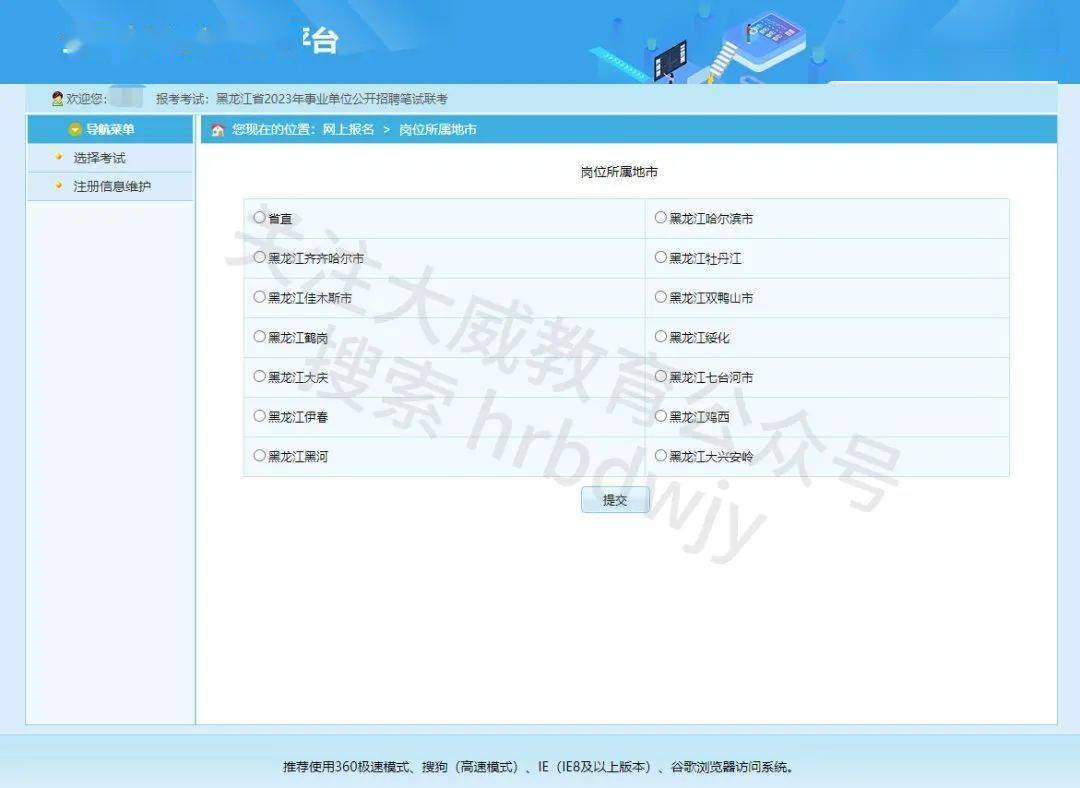1080x788 pixels.
Task: Click the 提交 submit button
Action: click(x=614, y=500)
